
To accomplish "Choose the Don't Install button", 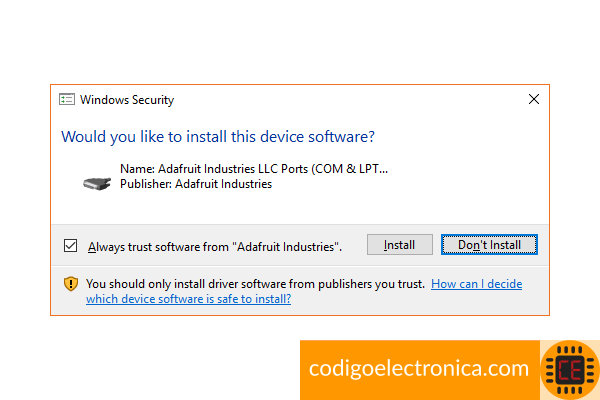I will point(489,245).
